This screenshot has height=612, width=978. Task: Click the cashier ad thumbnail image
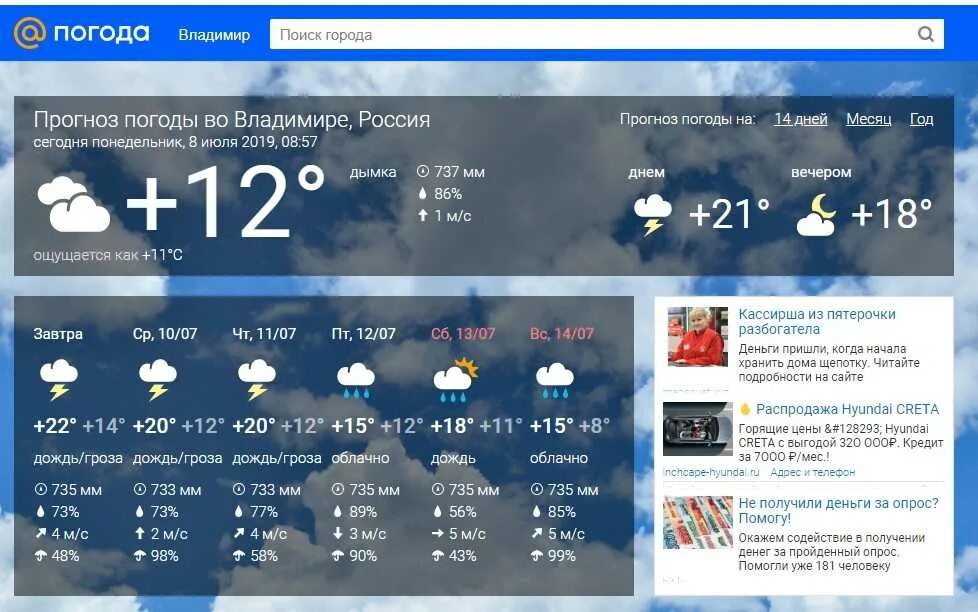697,336
